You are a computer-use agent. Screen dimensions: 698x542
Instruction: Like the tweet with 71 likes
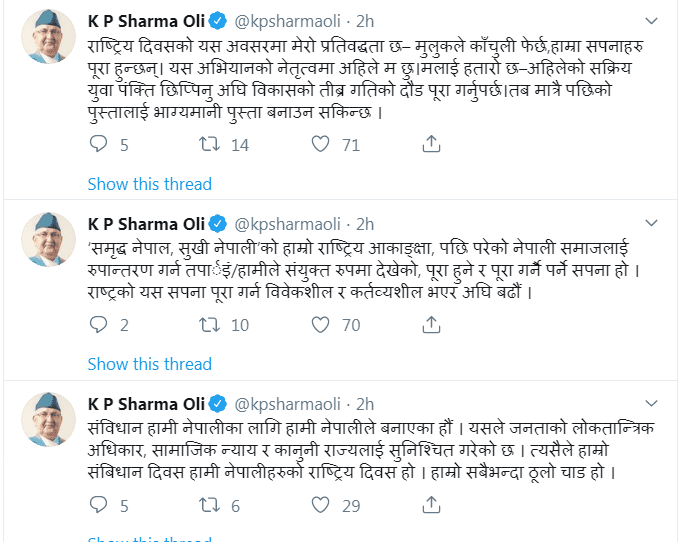point(320,145)
